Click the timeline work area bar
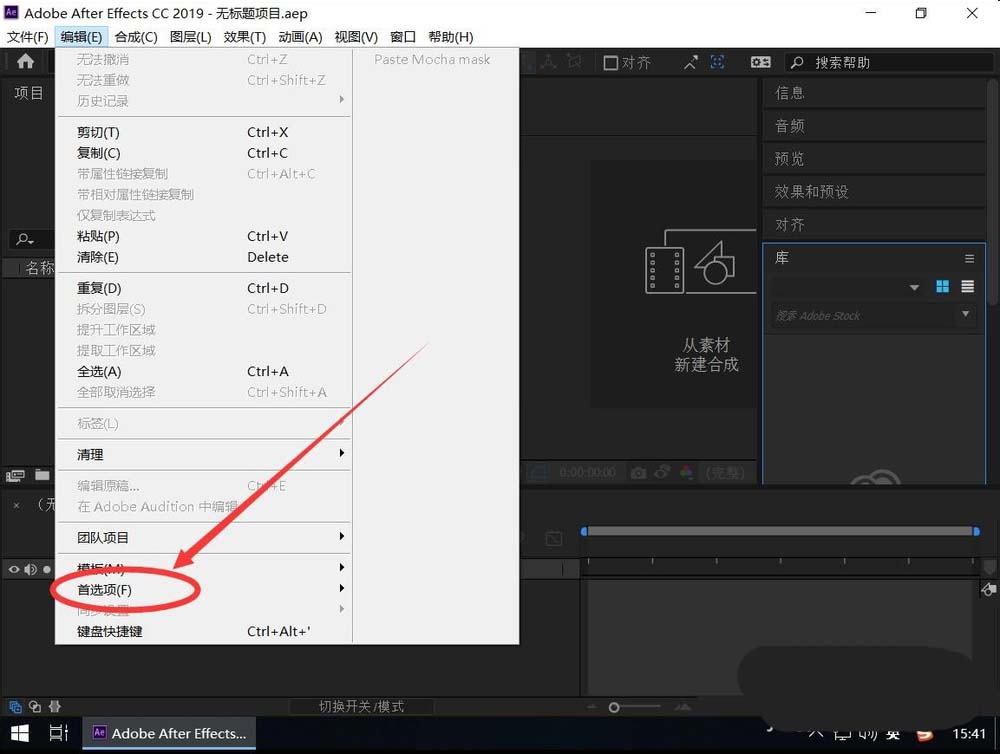The width and height of the screenshot is (1000, 754). pyautogui.click(x=780, y=531)
